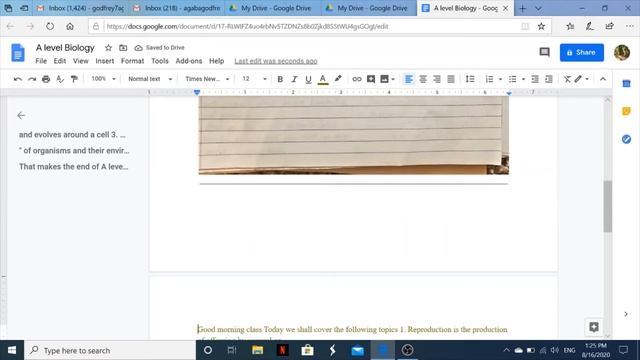Switch to Inbox (218) Gmail tab

pyautogui.click(x=177, y=8)
